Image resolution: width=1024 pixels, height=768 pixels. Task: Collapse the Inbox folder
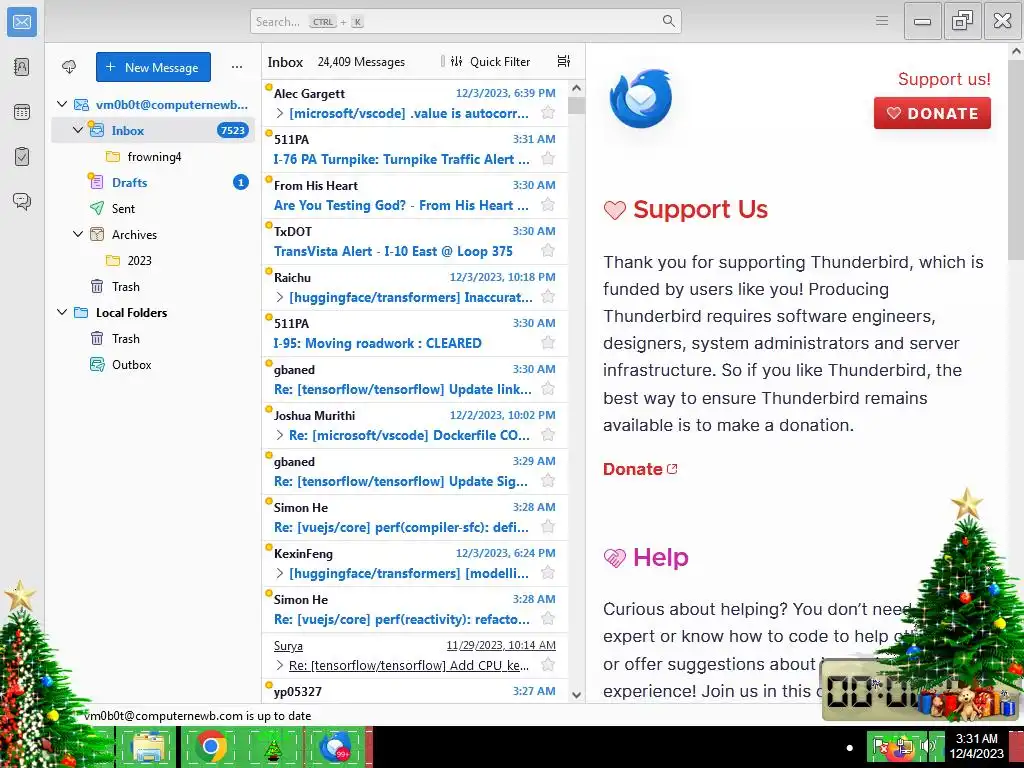(78, 130)
